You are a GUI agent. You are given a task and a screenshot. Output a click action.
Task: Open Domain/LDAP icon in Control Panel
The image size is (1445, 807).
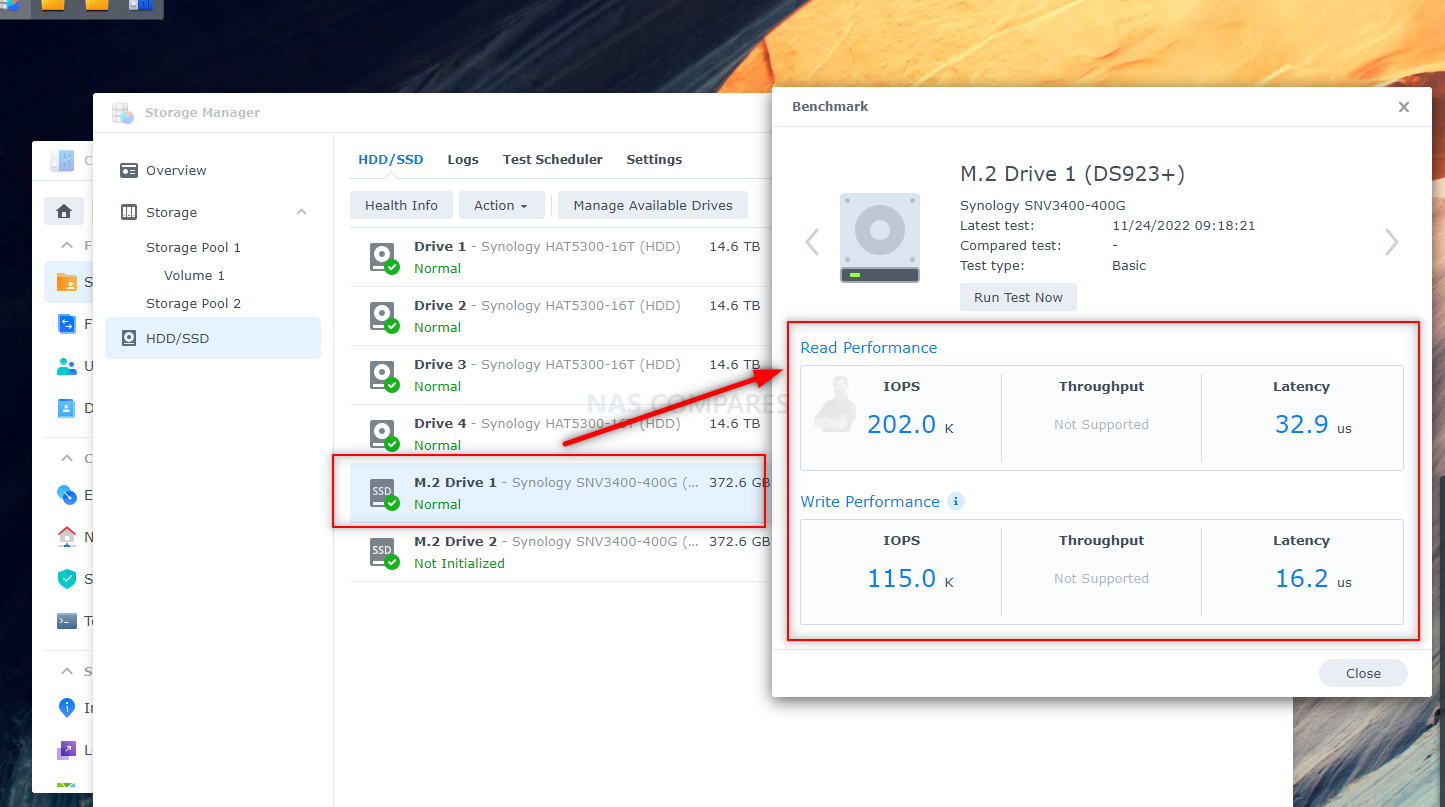[67, 408]
